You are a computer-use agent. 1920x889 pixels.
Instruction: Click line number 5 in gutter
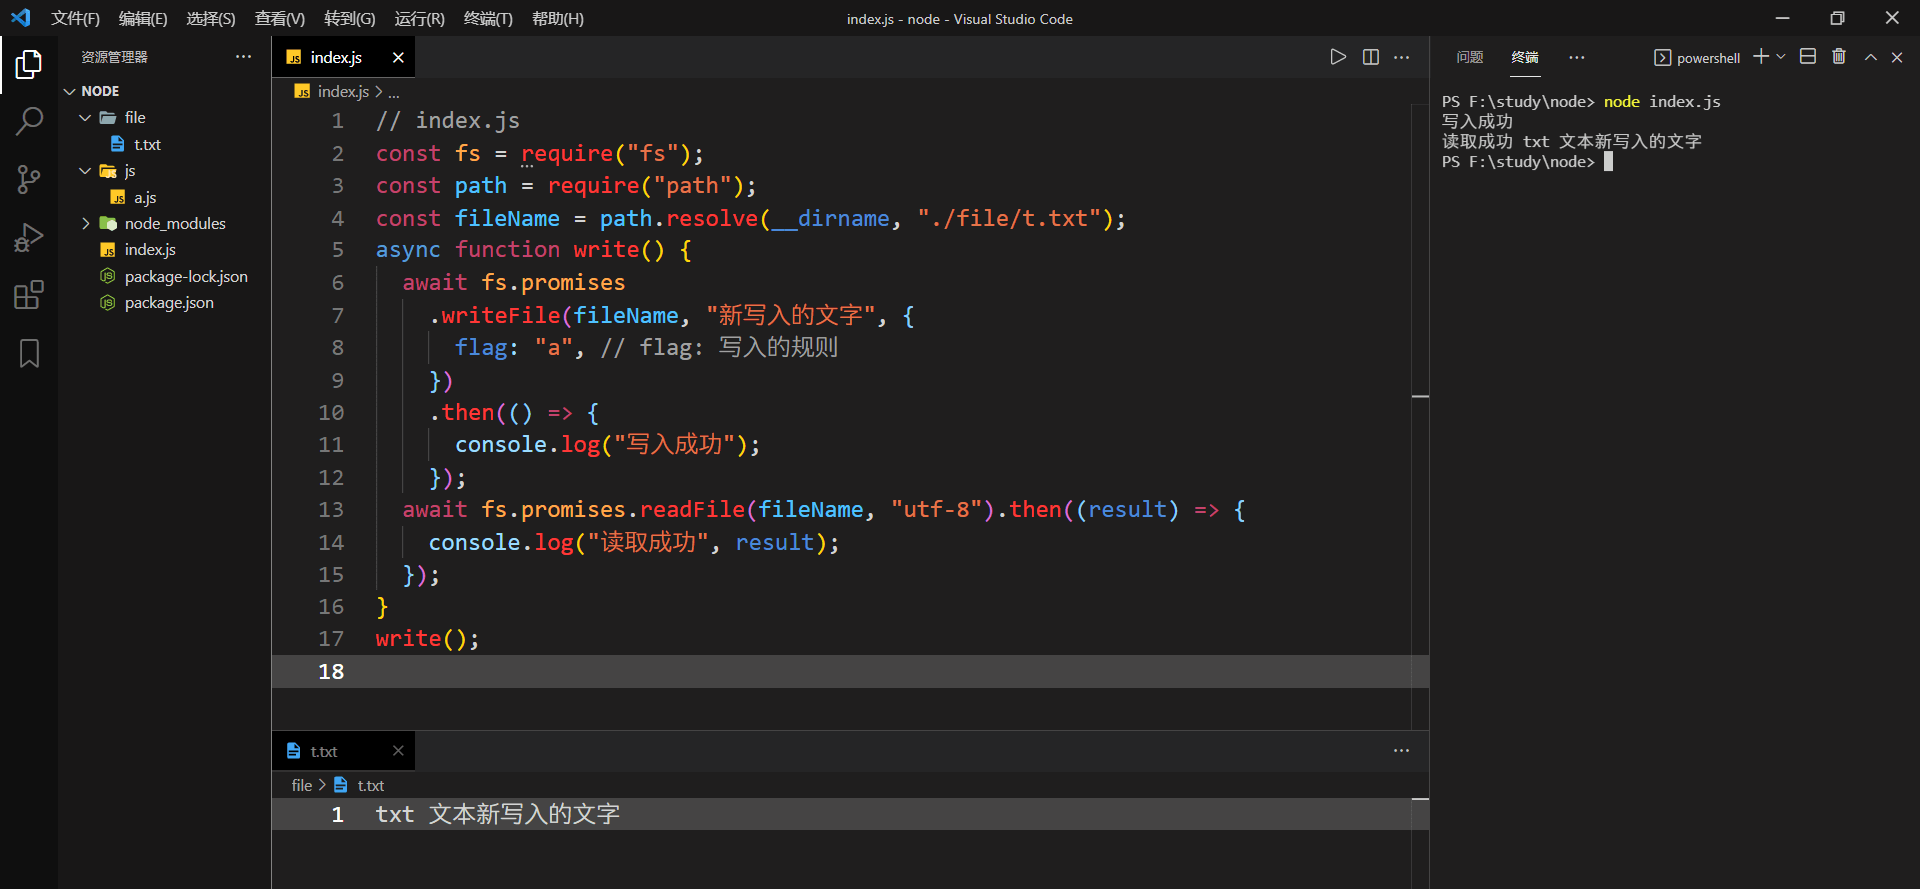(x=337, y=250)
